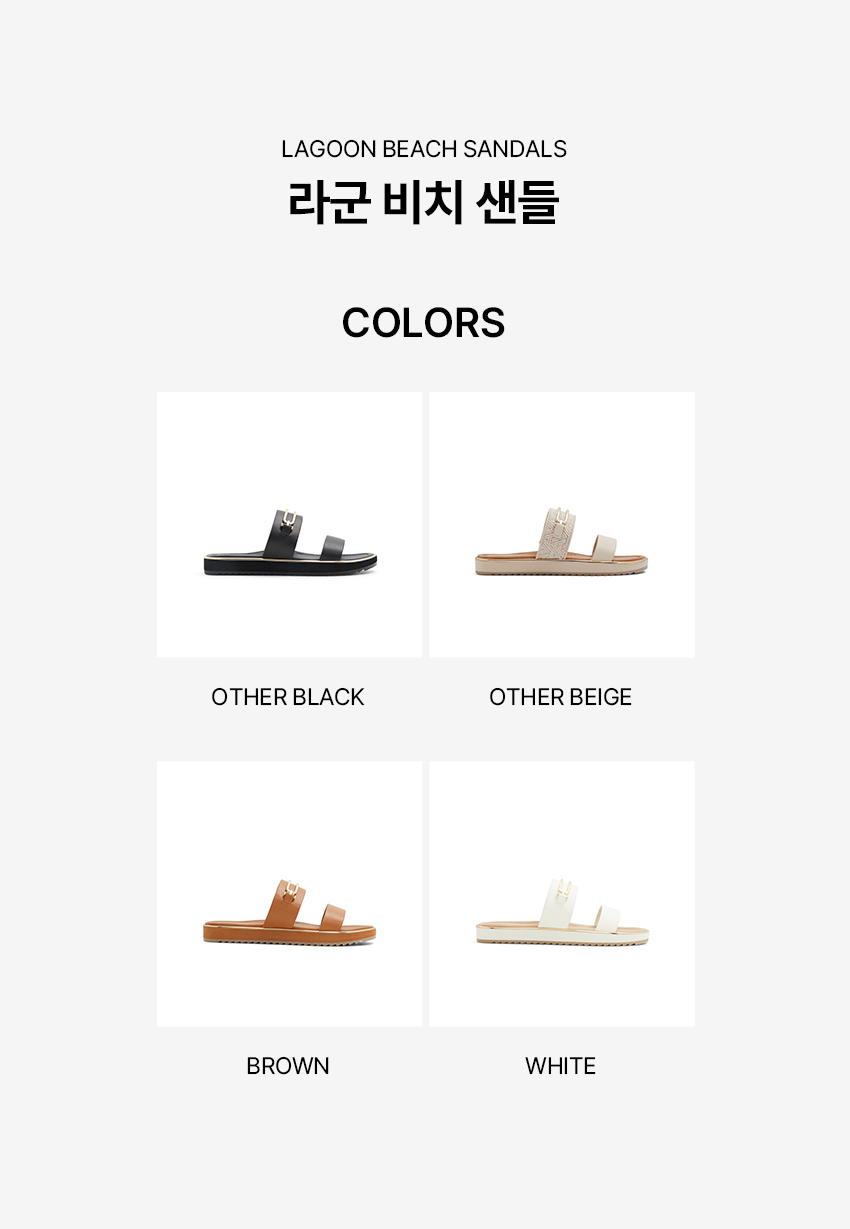This screenshot has width=850, height=1229.
Task: Click the LAGOON BEACH SANDALS subtitle
Action: coord(424,149)
